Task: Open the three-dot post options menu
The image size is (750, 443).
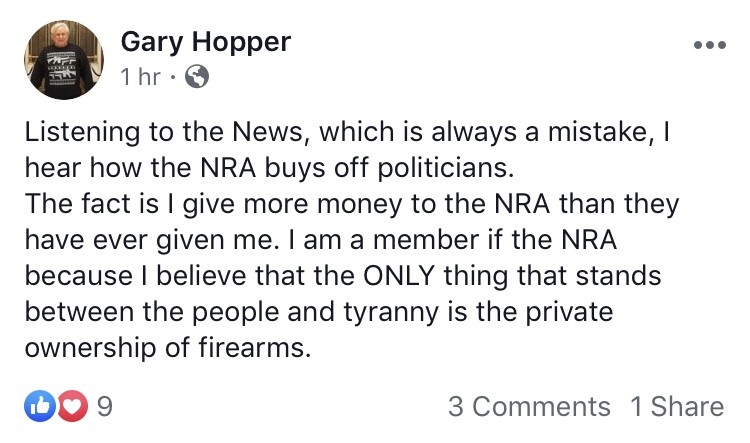Action: [708, 46]
